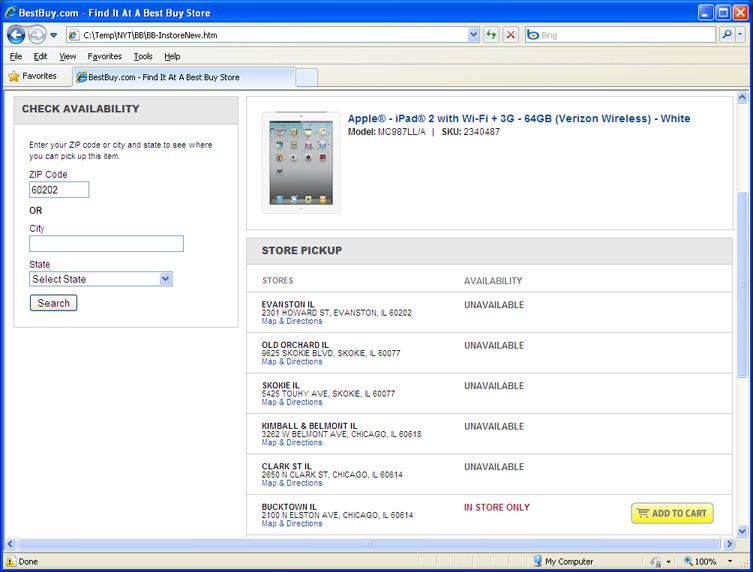Click the vertical scrollbar up arrow

(742, 97)
